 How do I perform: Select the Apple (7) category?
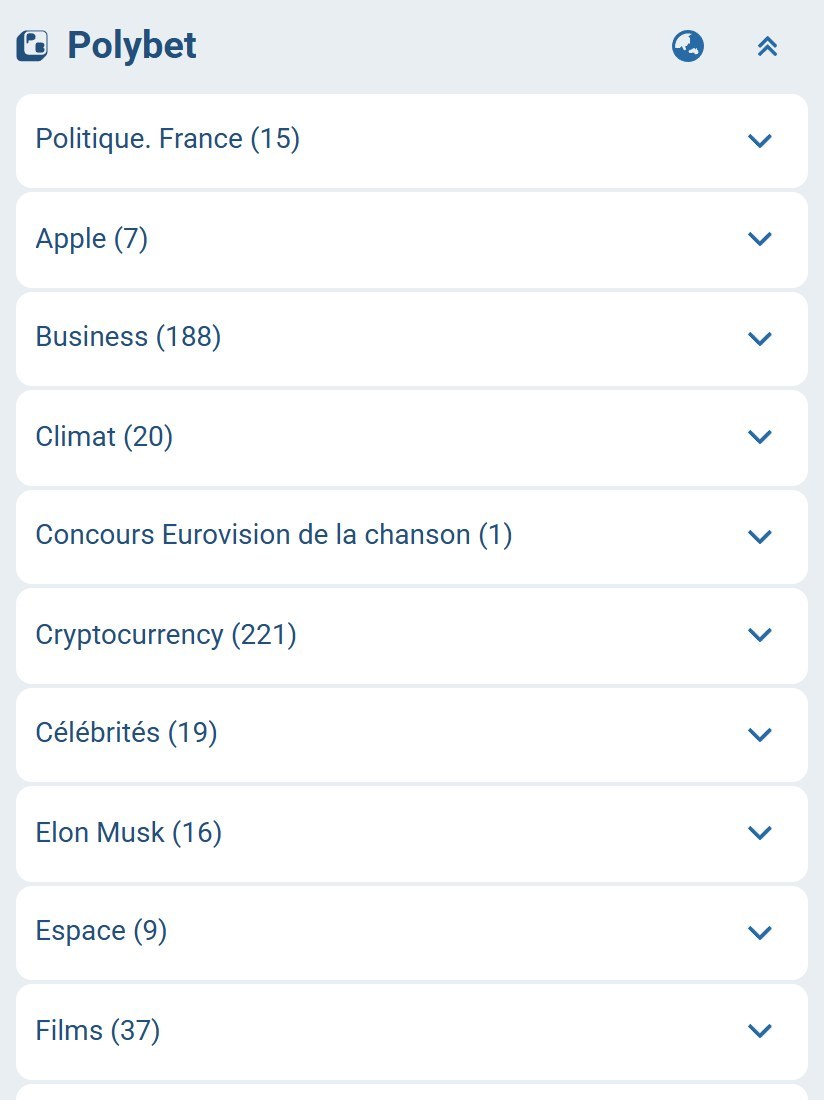(x=92, y=239)
